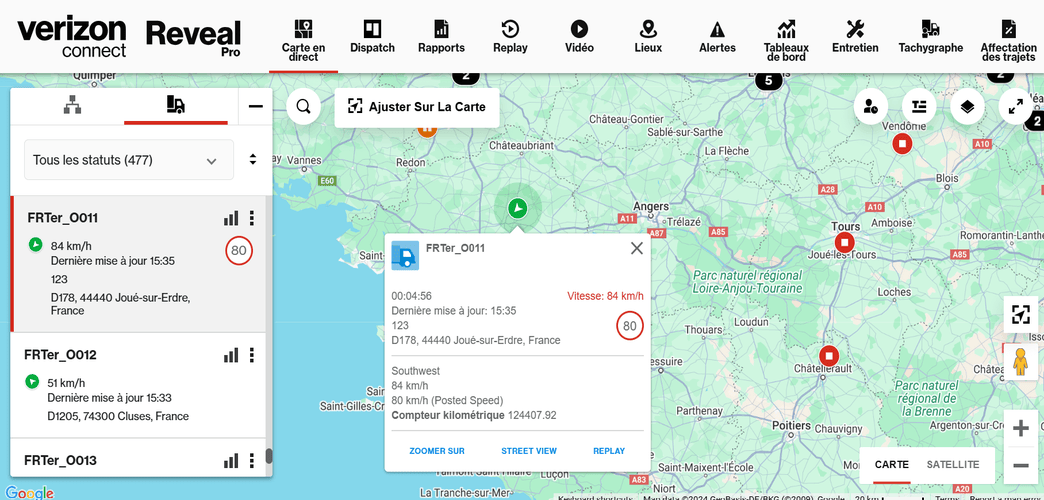Click the Google logo on the map
Screen dimensions: 1044x500
coord(29,493)
